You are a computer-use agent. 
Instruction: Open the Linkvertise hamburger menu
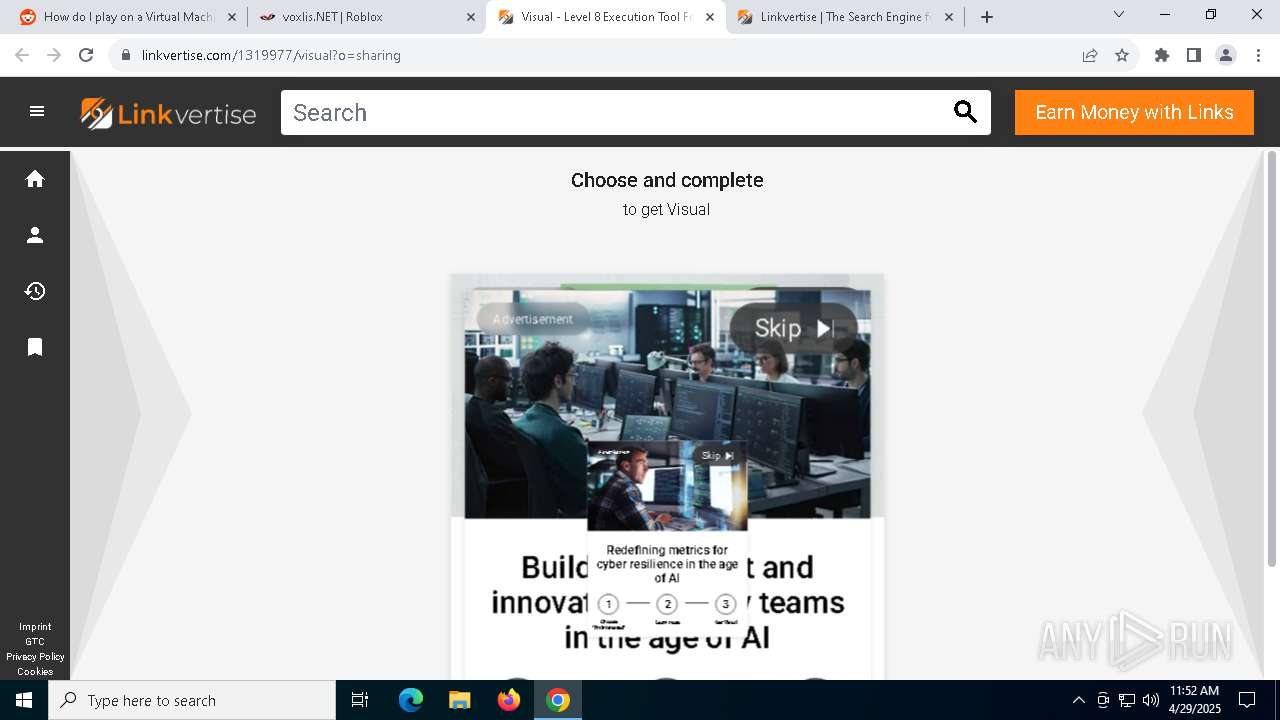pos(37,112)
